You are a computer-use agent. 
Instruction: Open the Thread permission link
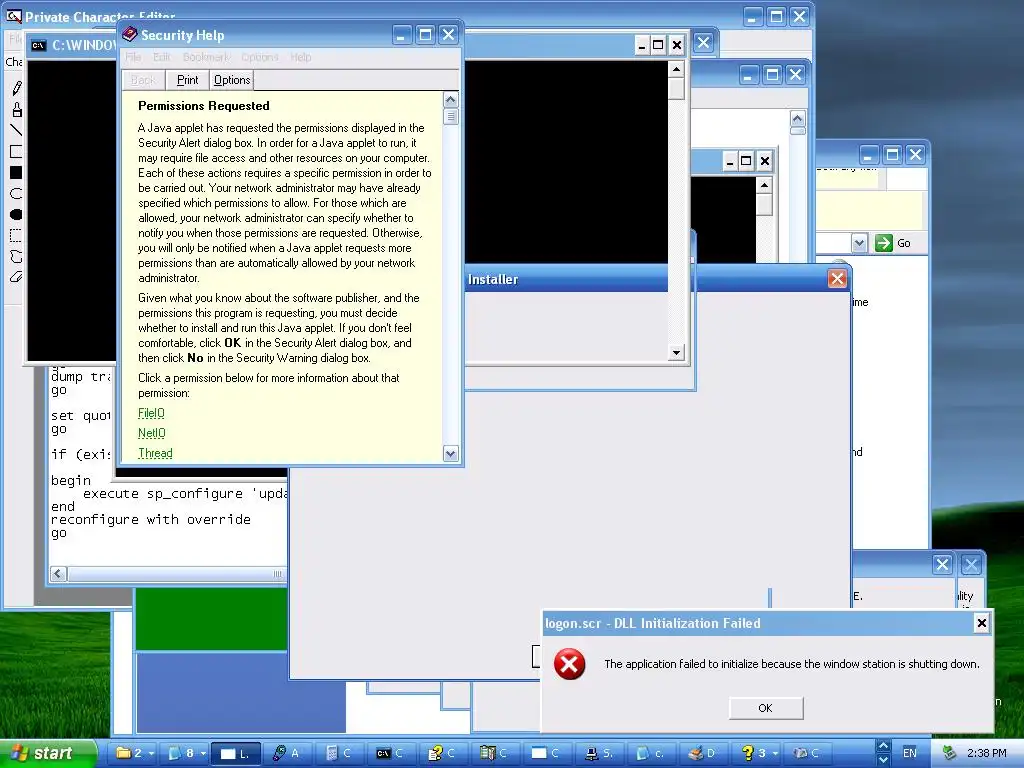pyautogui.click(x=155, y=453)
